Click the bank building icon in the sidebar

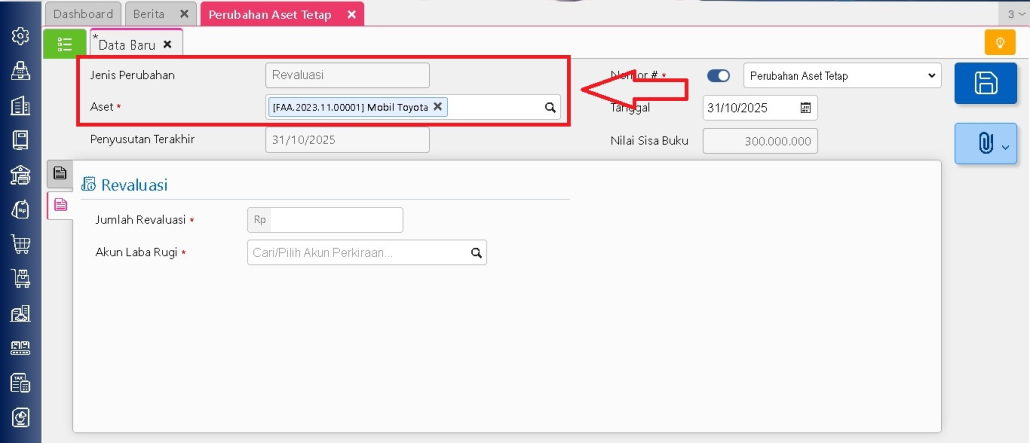point(20,174)
